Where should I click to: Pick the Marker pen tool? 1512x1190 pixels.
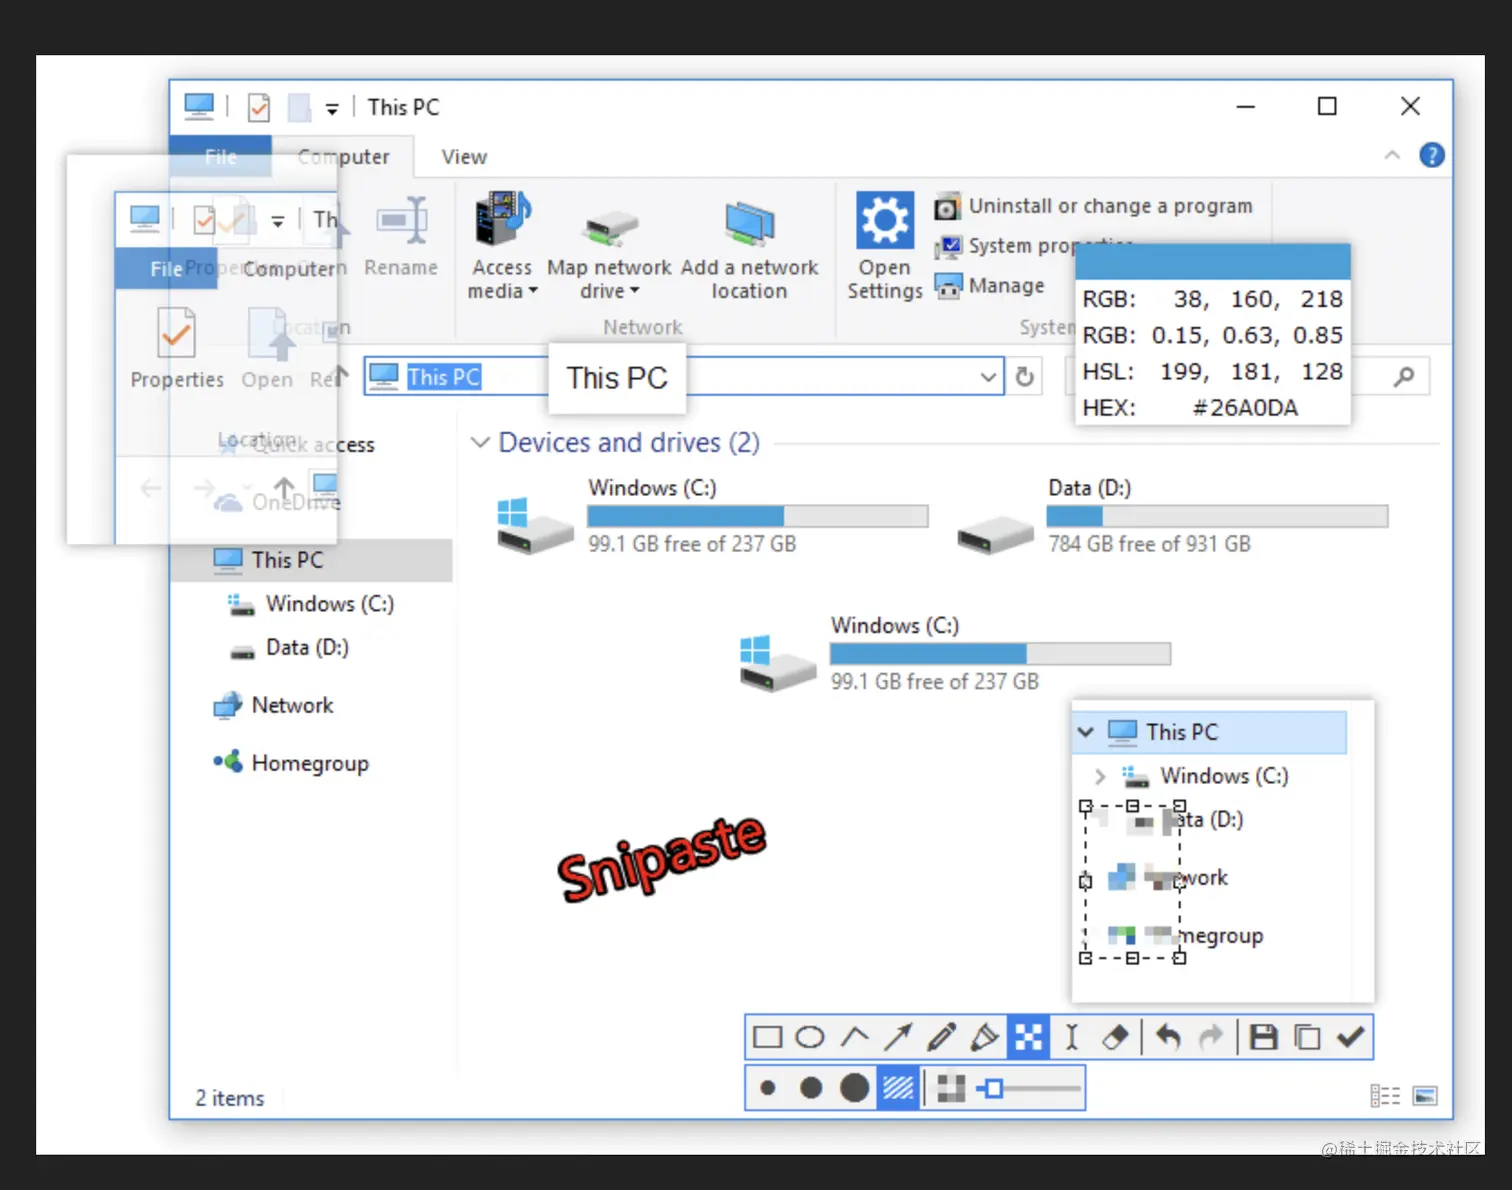tap(984, 1037)
